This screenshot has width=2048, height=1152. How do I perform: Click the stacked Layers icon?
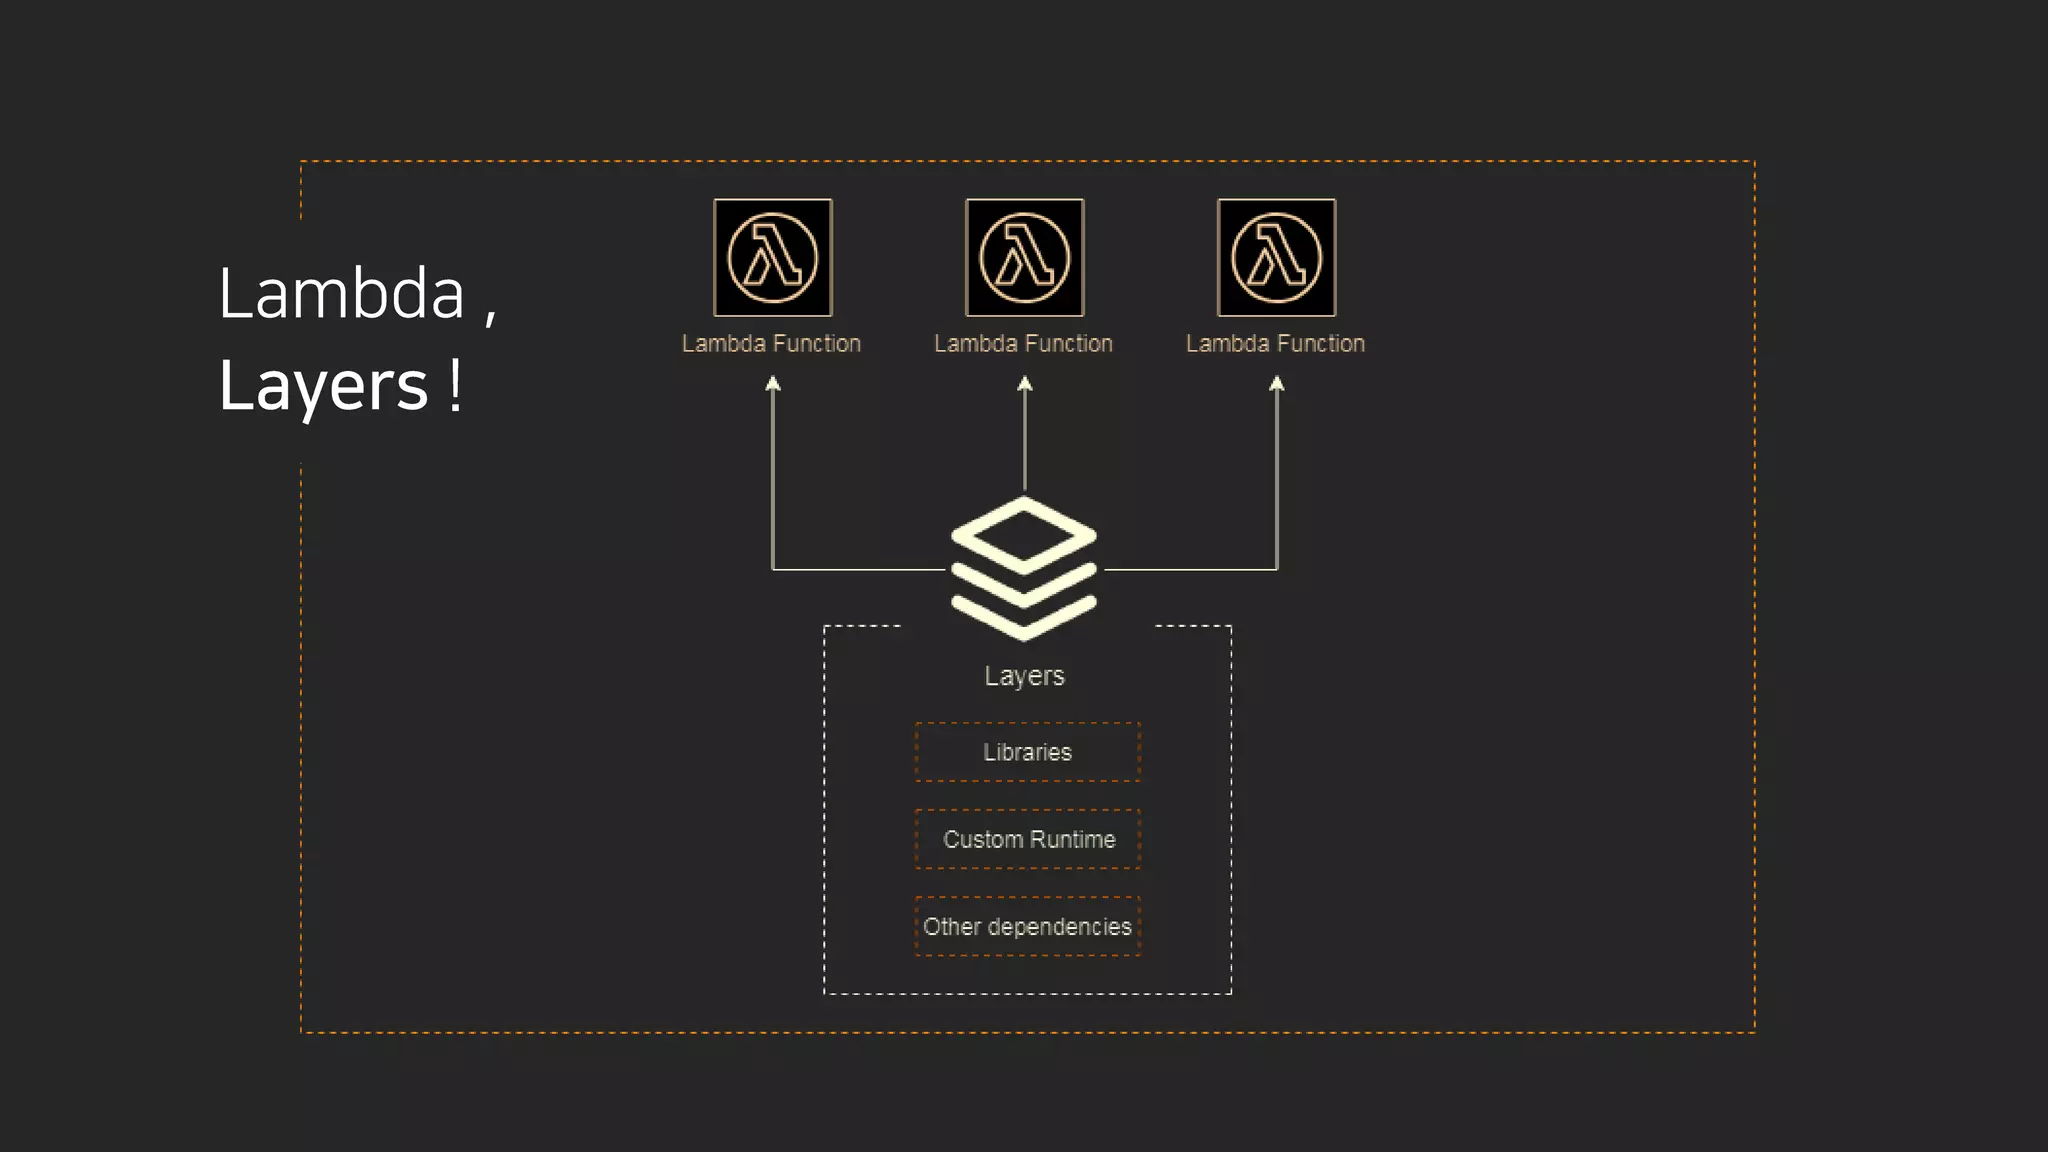[x=1024, y=567]
